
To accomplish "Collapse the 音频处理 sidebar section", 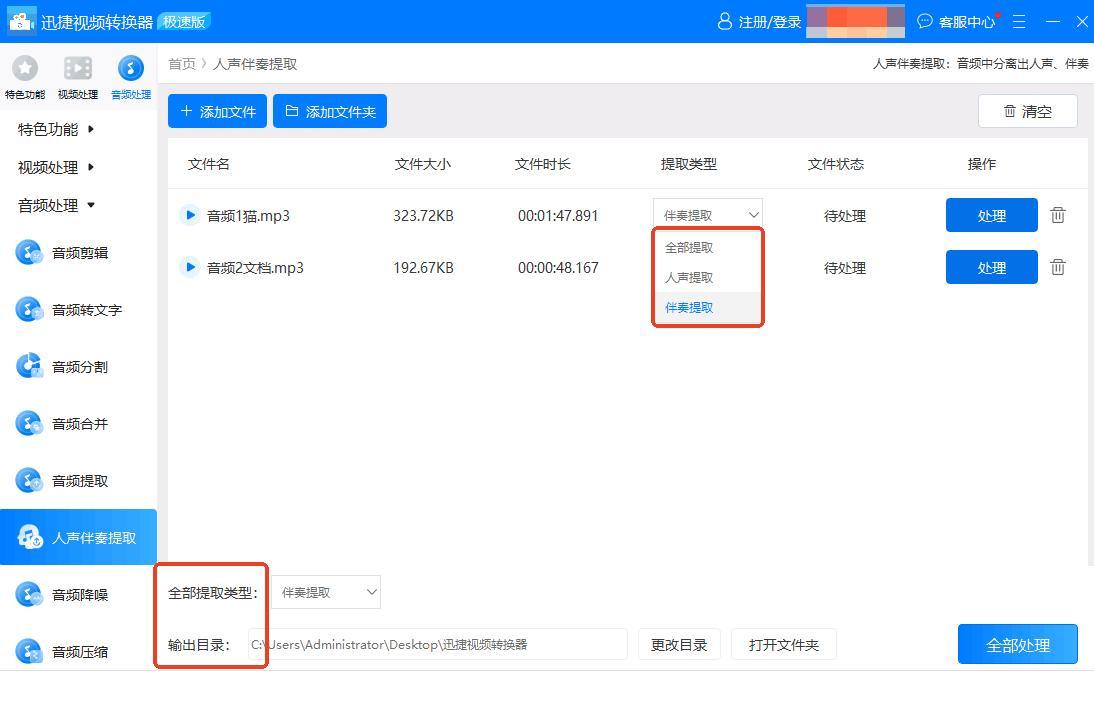I will (x=56, y=205).
